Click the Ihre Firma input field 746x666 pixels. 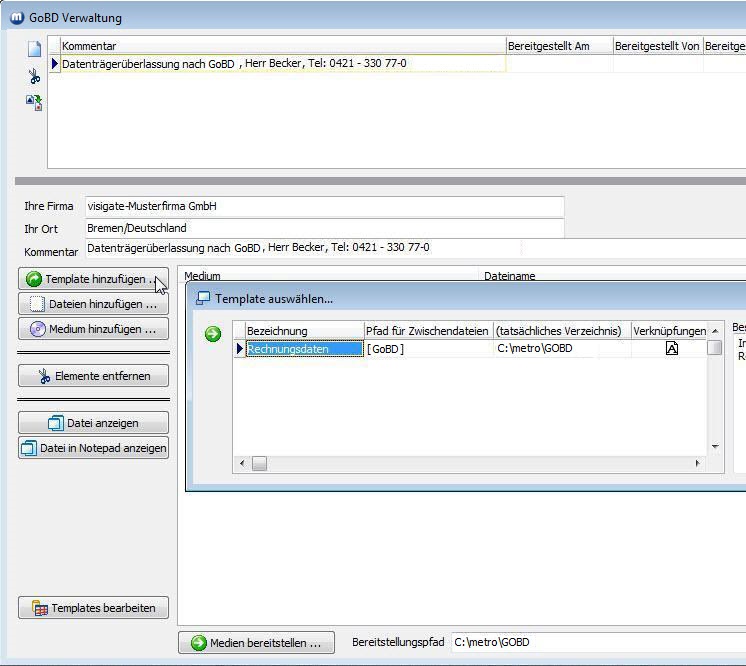324,206
